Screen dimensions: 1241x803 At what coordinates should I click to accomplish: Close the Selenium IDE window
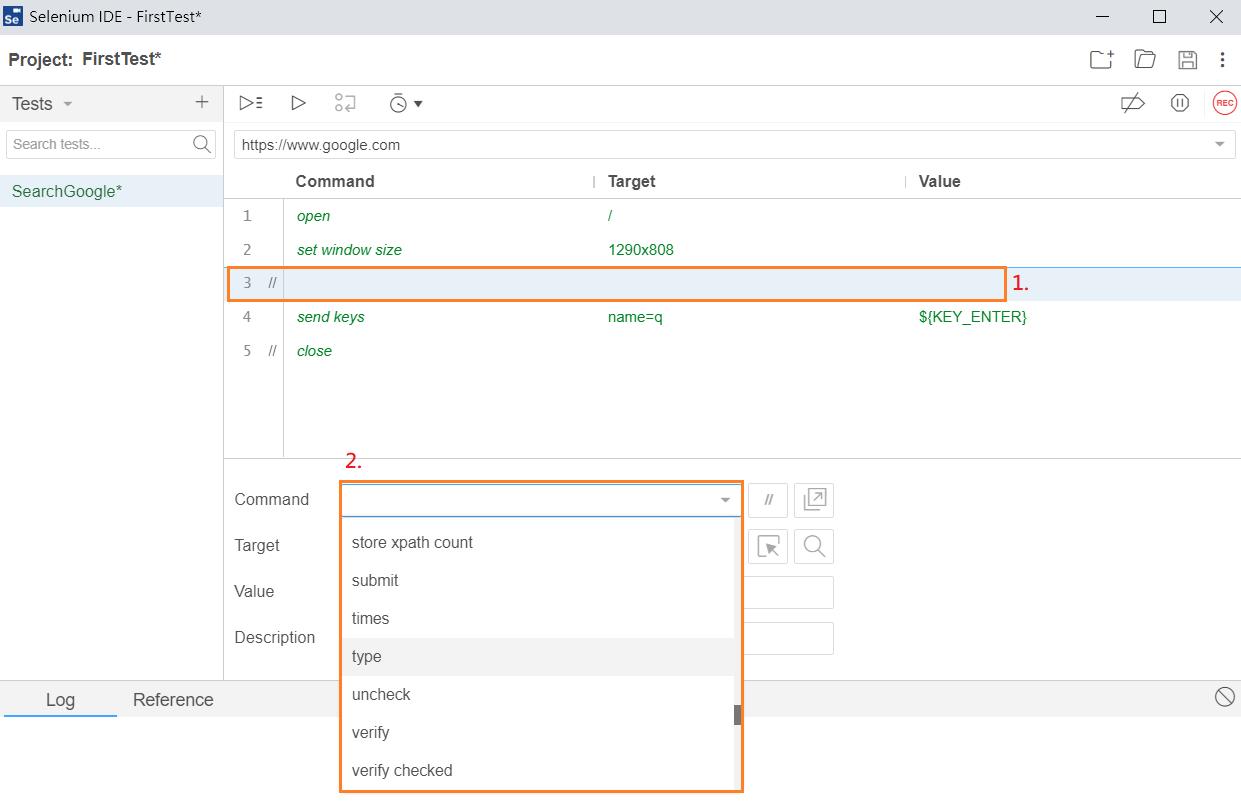coord(1216,17)
